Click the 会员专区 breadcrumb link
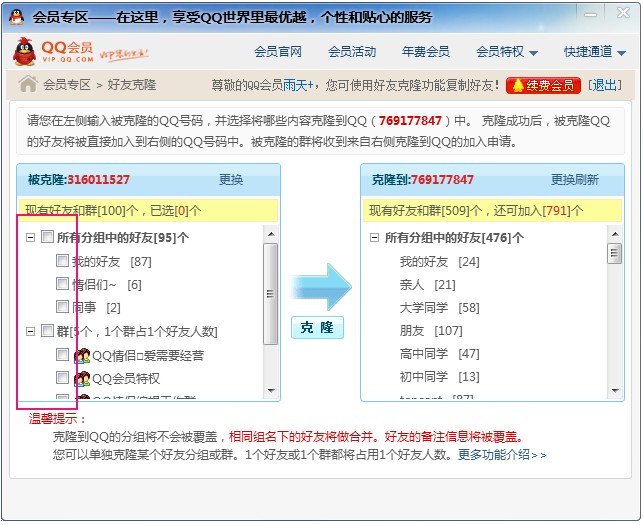The image size is (643, 525). pos(67,85)
